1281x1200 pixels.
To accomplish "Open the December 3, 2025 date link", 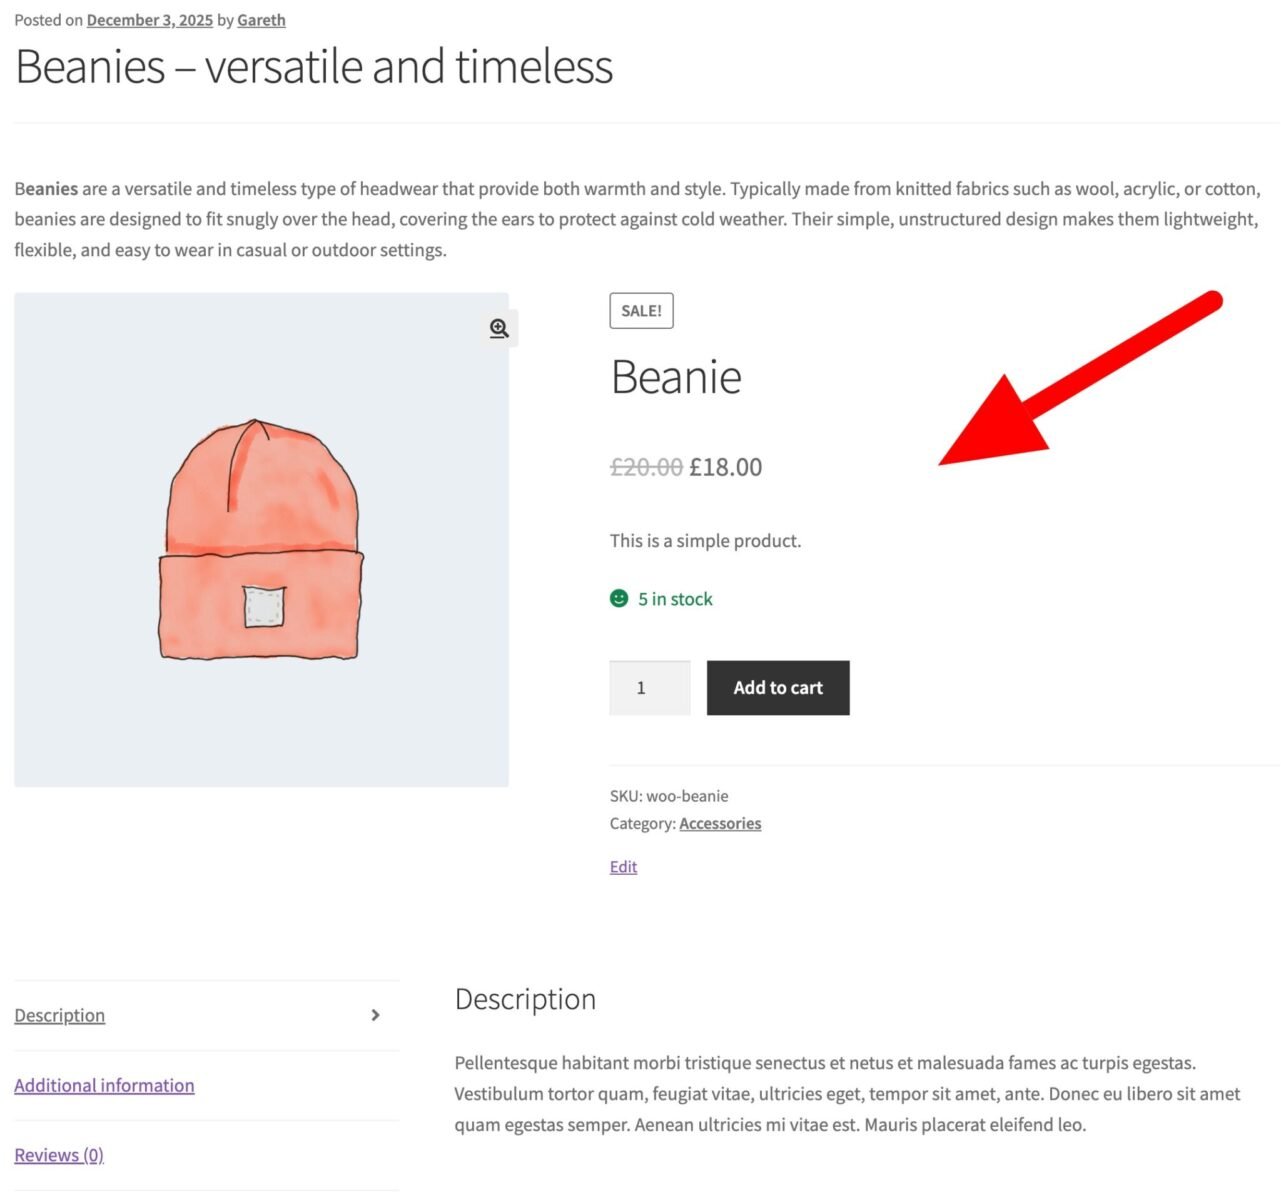I will click(150, 19).
